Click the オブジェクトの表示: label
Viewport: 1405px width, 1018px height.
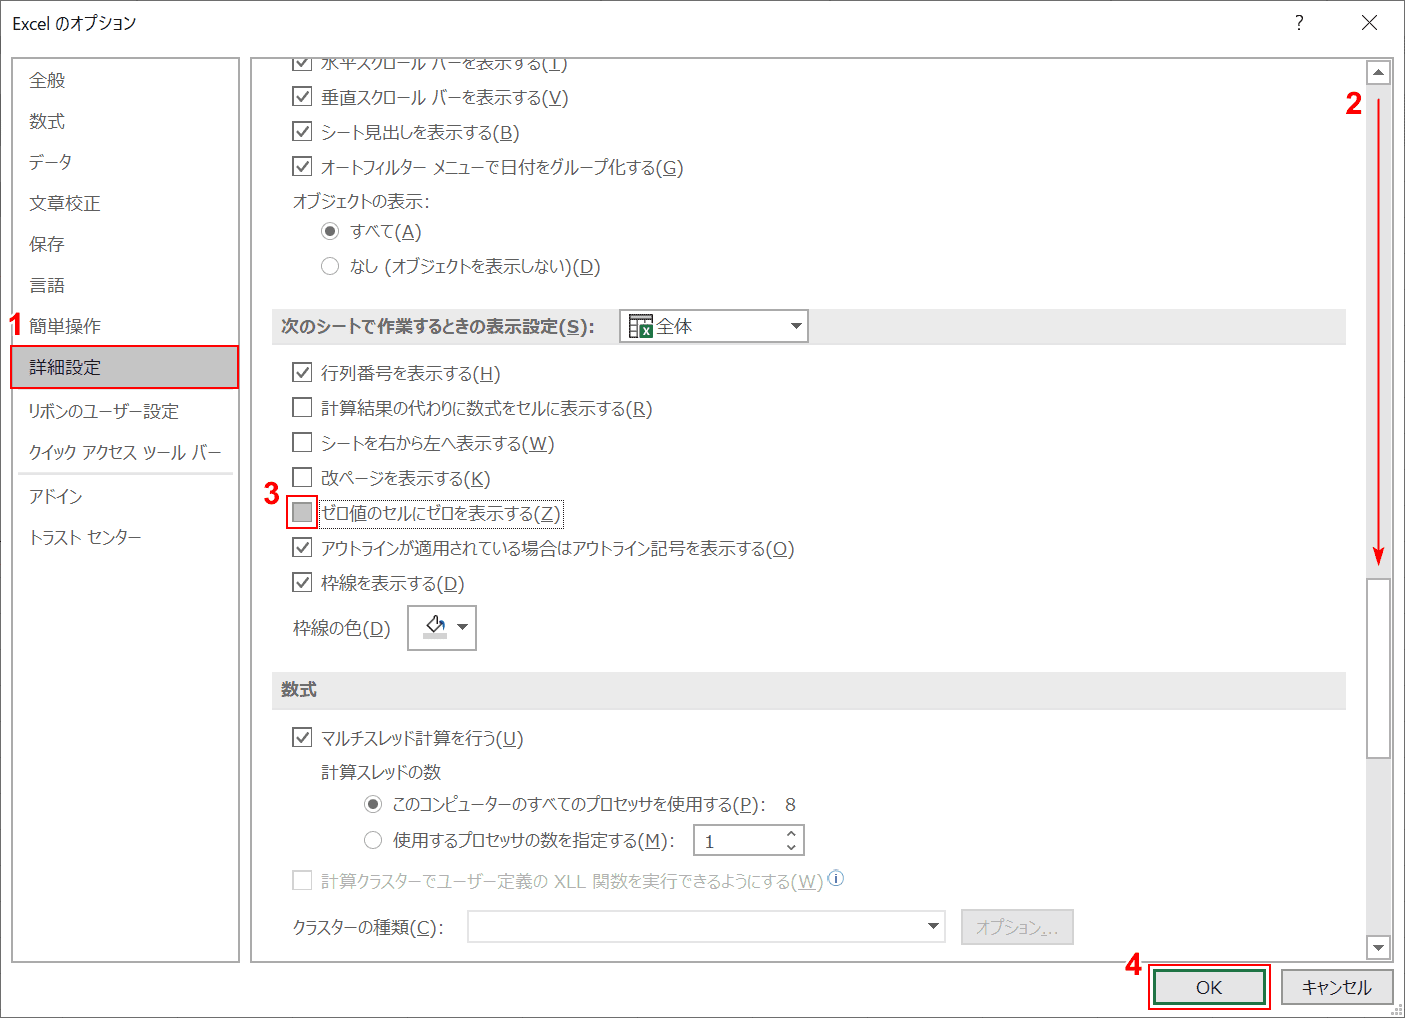click(x=361, y=202)
